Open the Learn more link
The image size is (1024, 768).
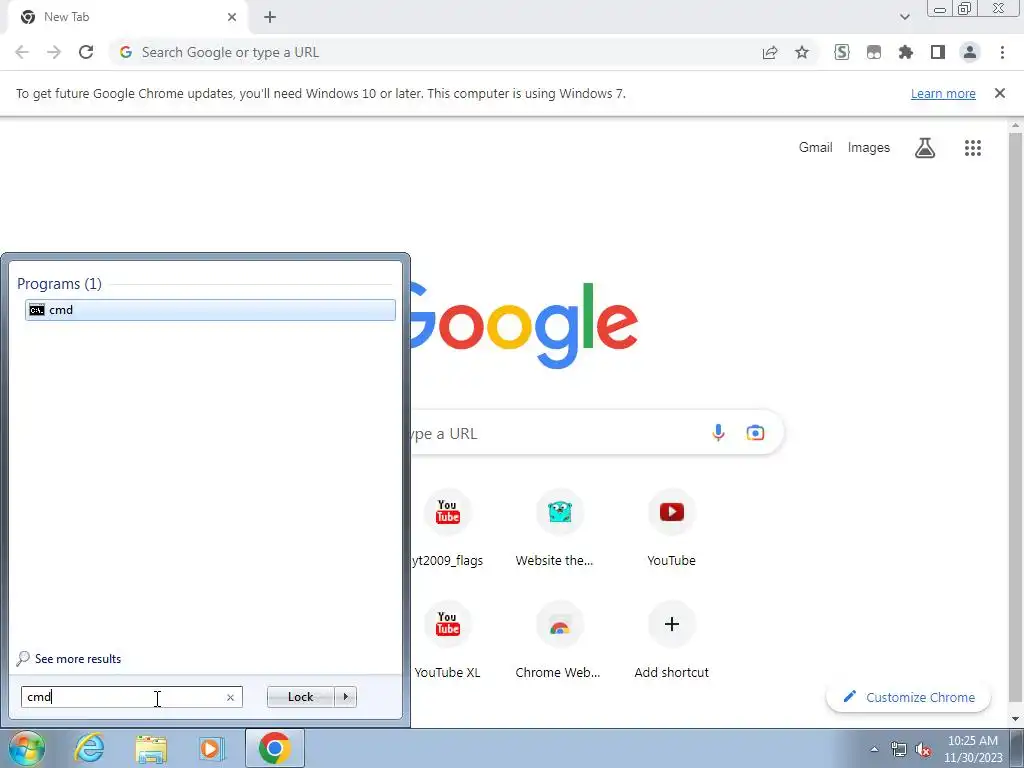pos(943,93)
